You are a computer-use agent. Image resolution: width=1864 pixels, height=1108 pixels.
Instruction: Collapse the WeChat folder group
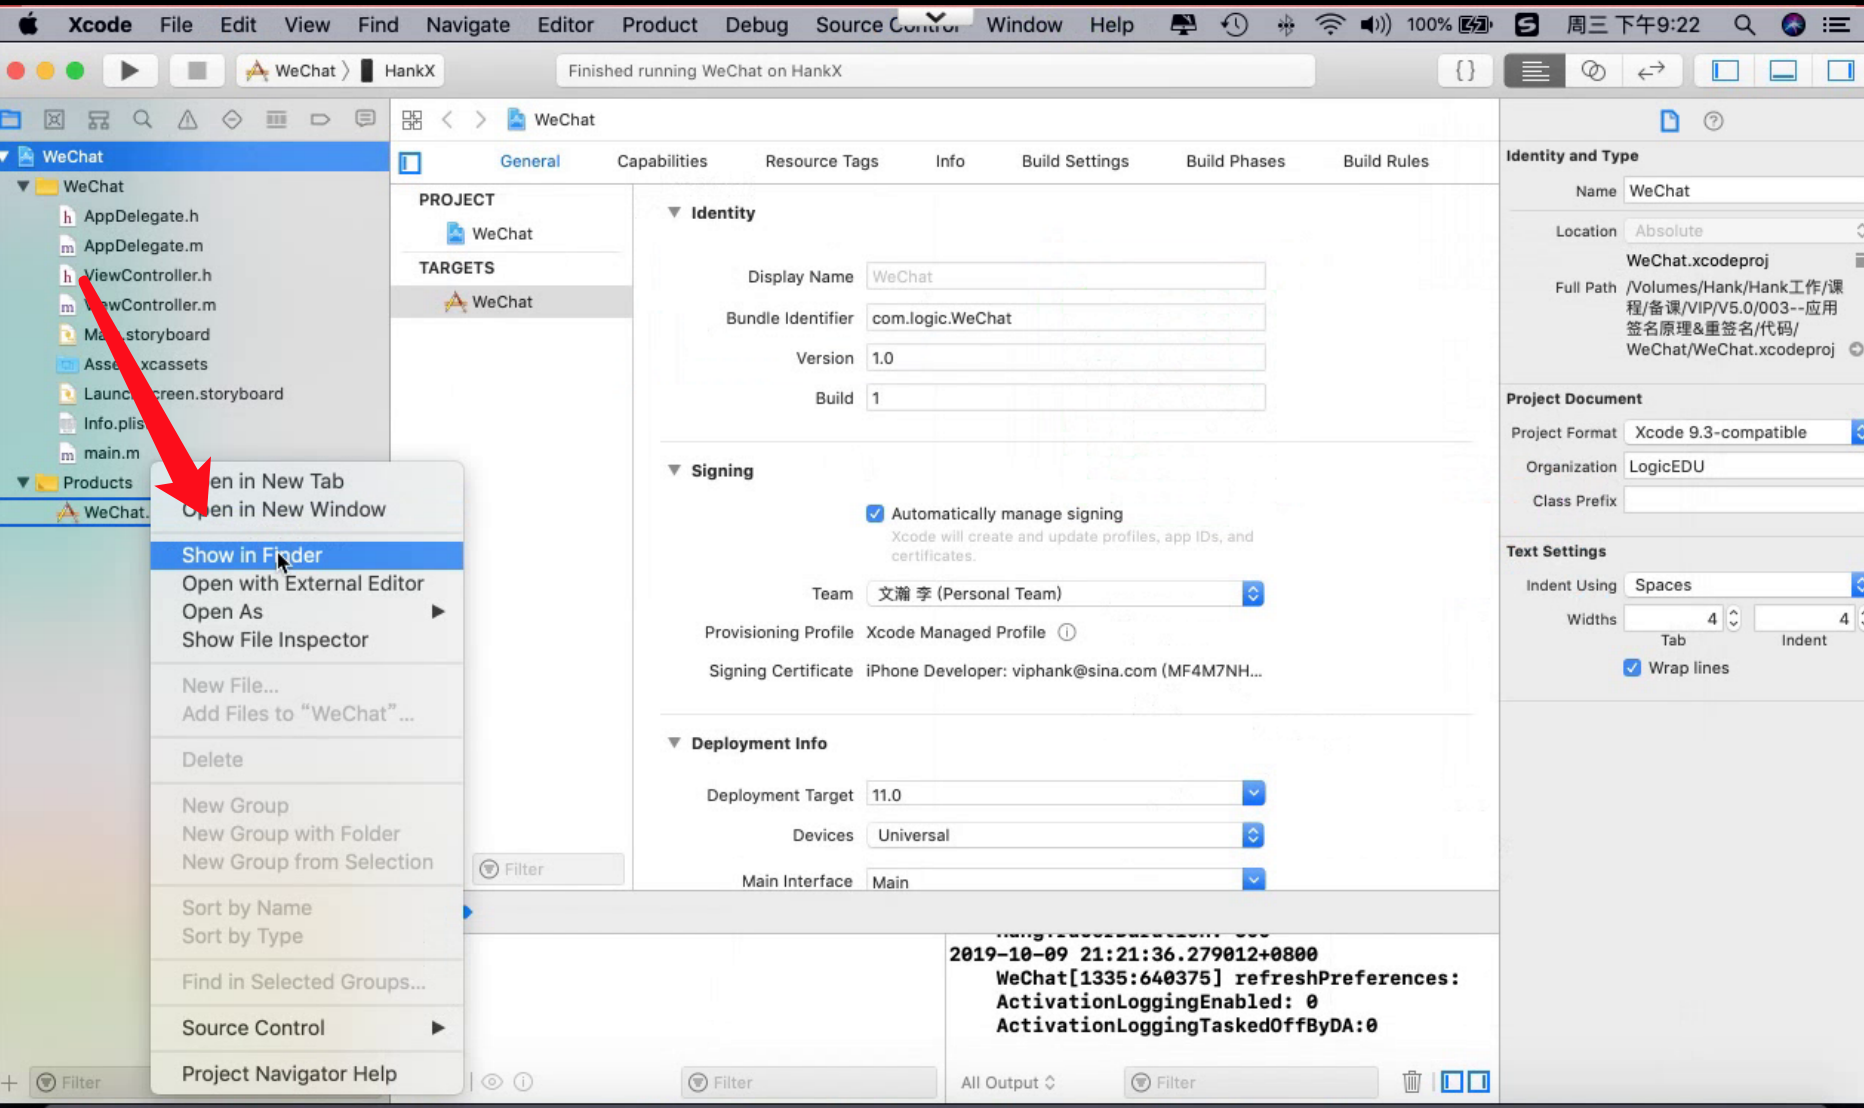[x=23, y=186]
